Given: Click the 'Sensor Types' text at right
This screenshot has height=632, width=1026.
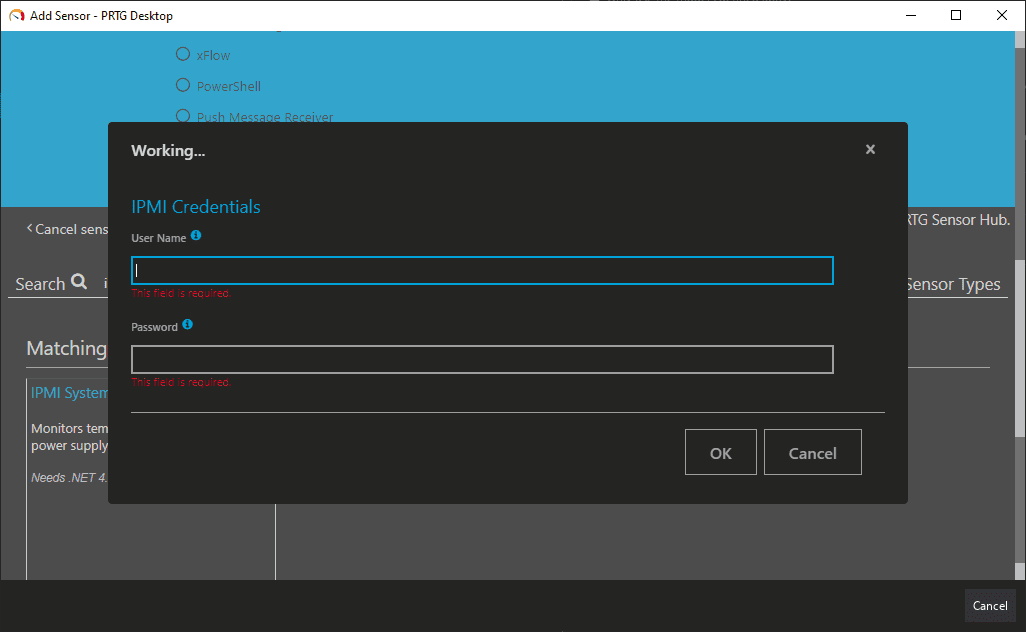Looking at the screenshot, I should coord(953,285).
